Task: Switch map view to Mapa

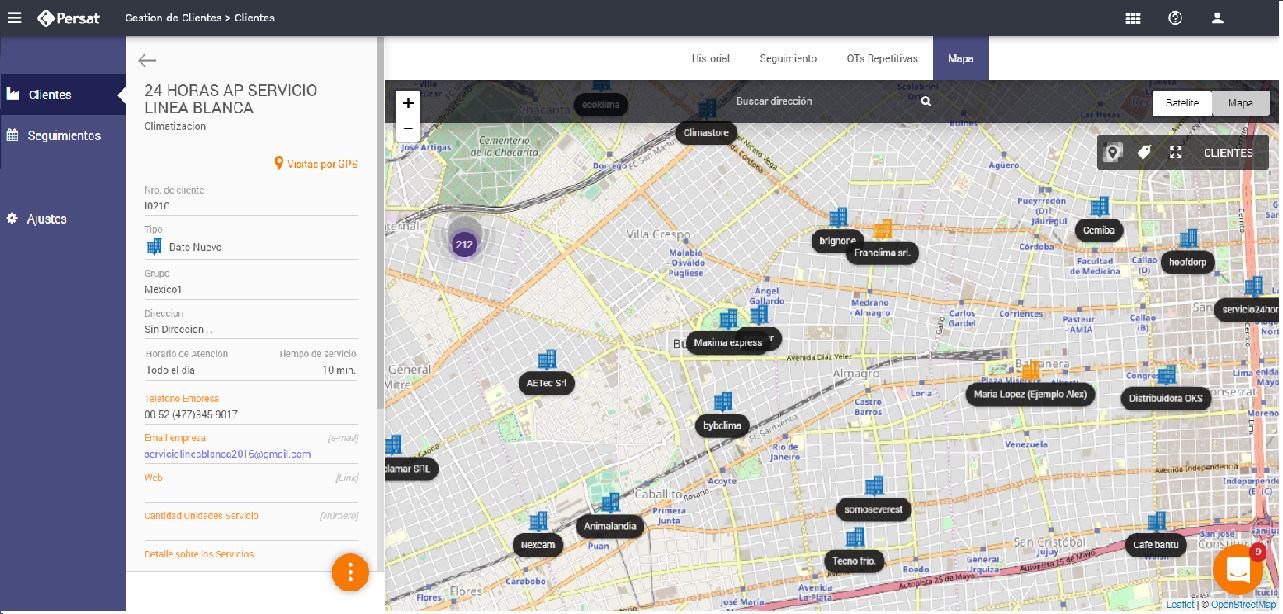Action: pos(1240,102)
